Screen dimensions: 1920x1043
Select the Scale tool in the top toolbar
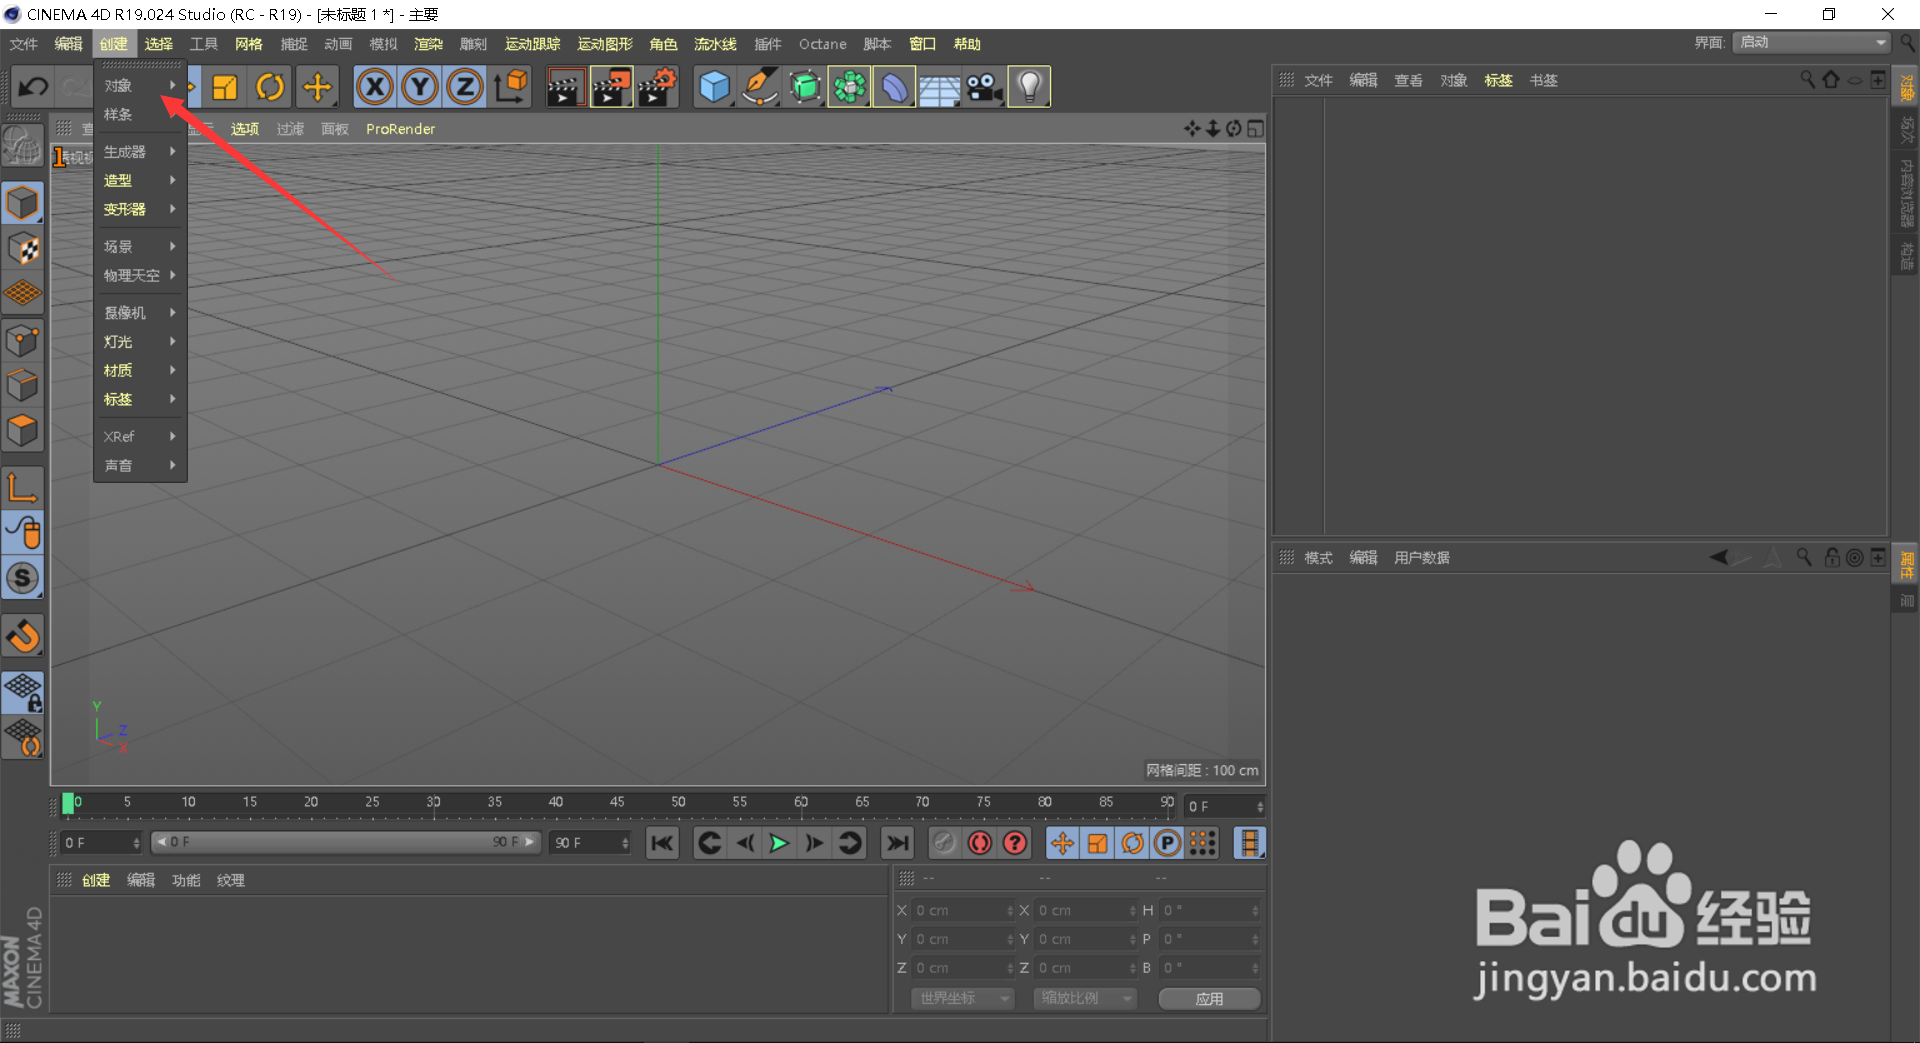coord(225,87)
